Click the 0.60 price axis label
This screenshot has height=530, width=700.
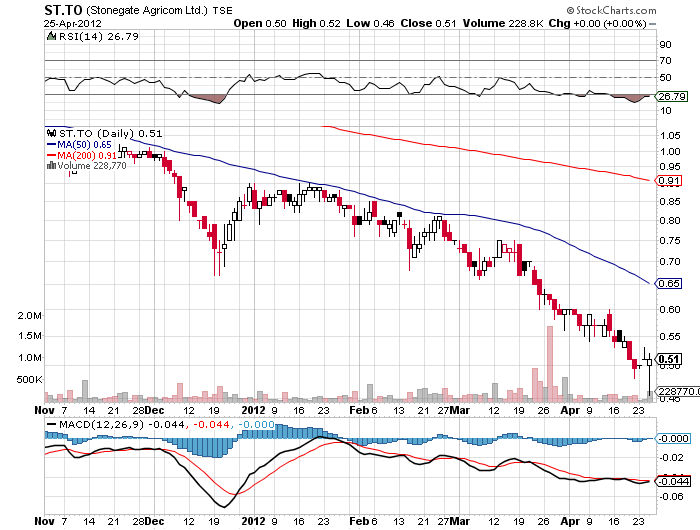pos(670,309)
